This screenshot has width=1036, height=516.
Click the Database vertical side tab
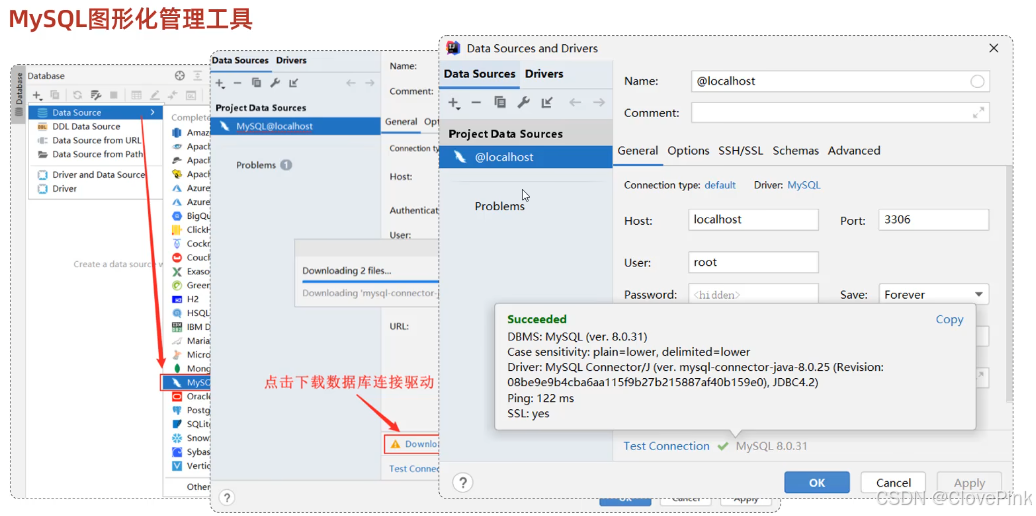(x=19, y=92)
